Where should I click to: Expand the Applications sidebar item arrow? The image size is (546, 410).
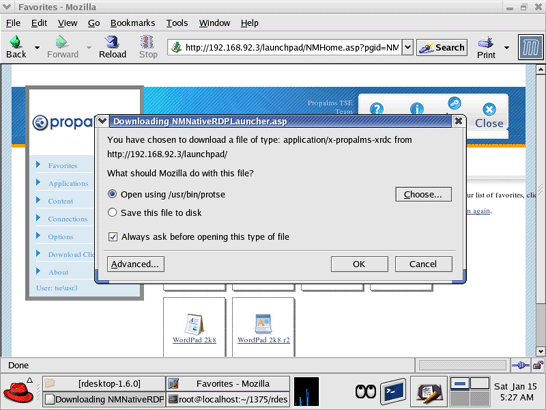[38, 182]
